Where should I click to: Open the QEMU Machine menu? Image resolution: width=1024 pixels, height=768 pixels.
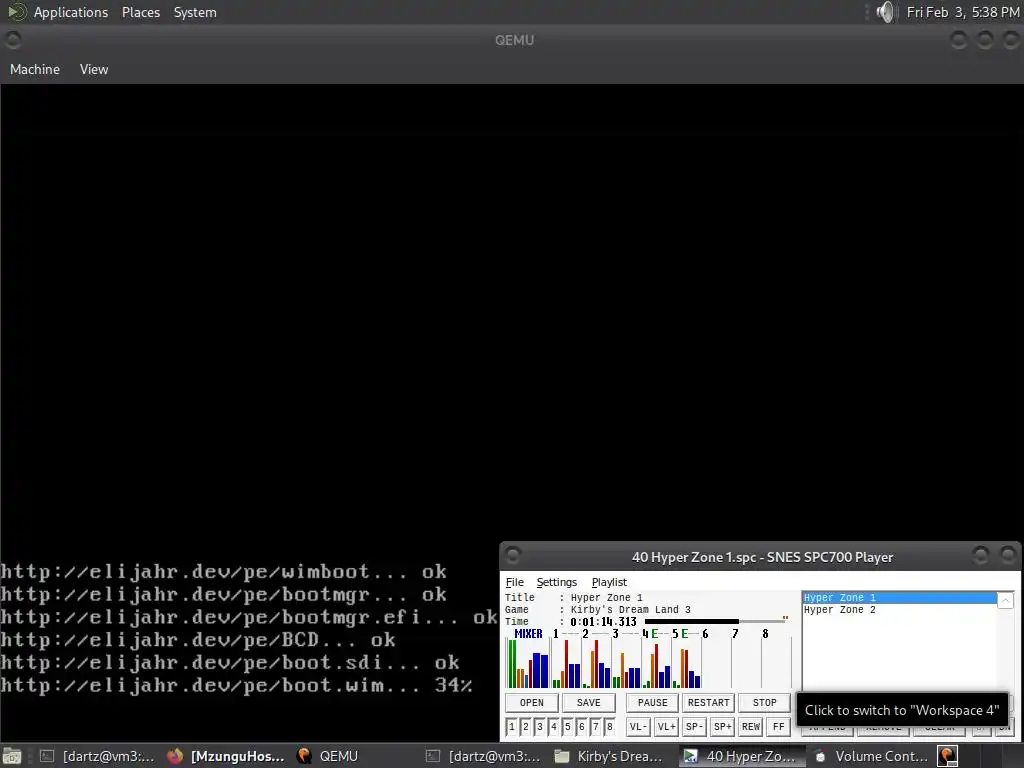[35, 69]
